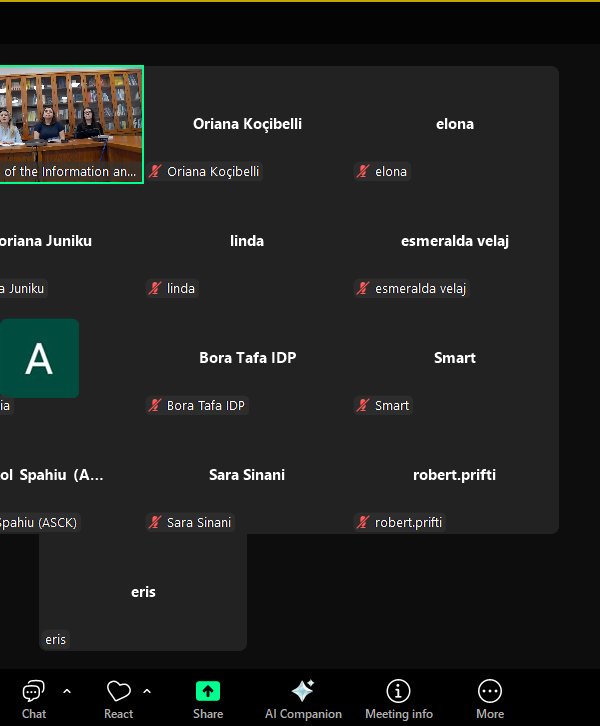Click the green A avatar tile
The image size is (600, 726).
pyautogui.click(x=39, y=358)
